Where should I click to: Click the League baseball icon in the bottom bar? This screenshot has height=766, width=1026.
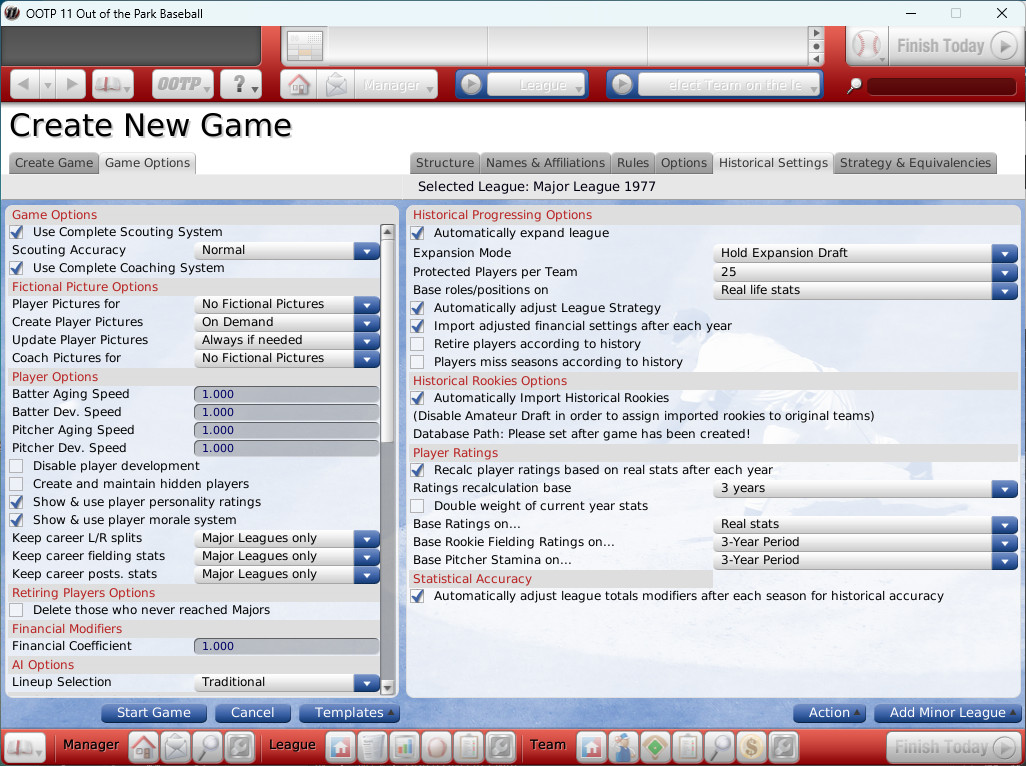436,746
